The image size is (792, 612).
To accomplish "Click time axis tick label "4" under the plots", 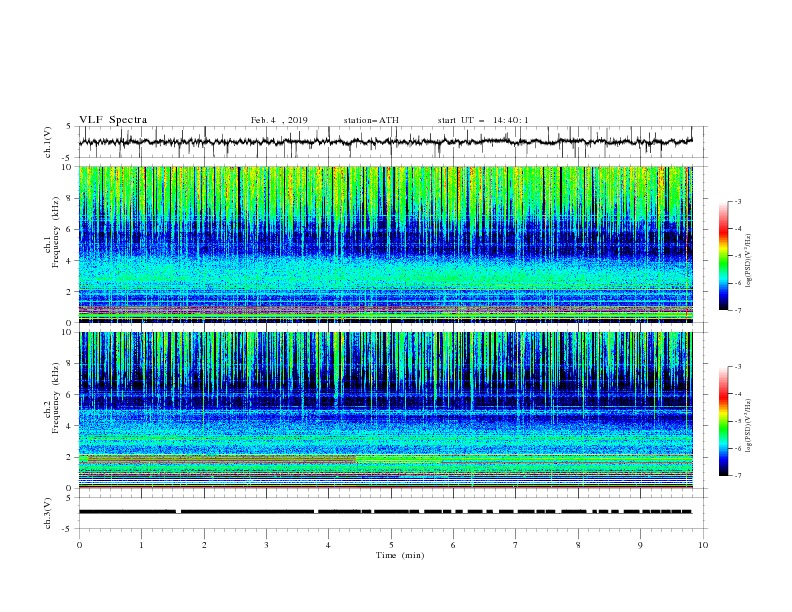I will coord(329,545).
